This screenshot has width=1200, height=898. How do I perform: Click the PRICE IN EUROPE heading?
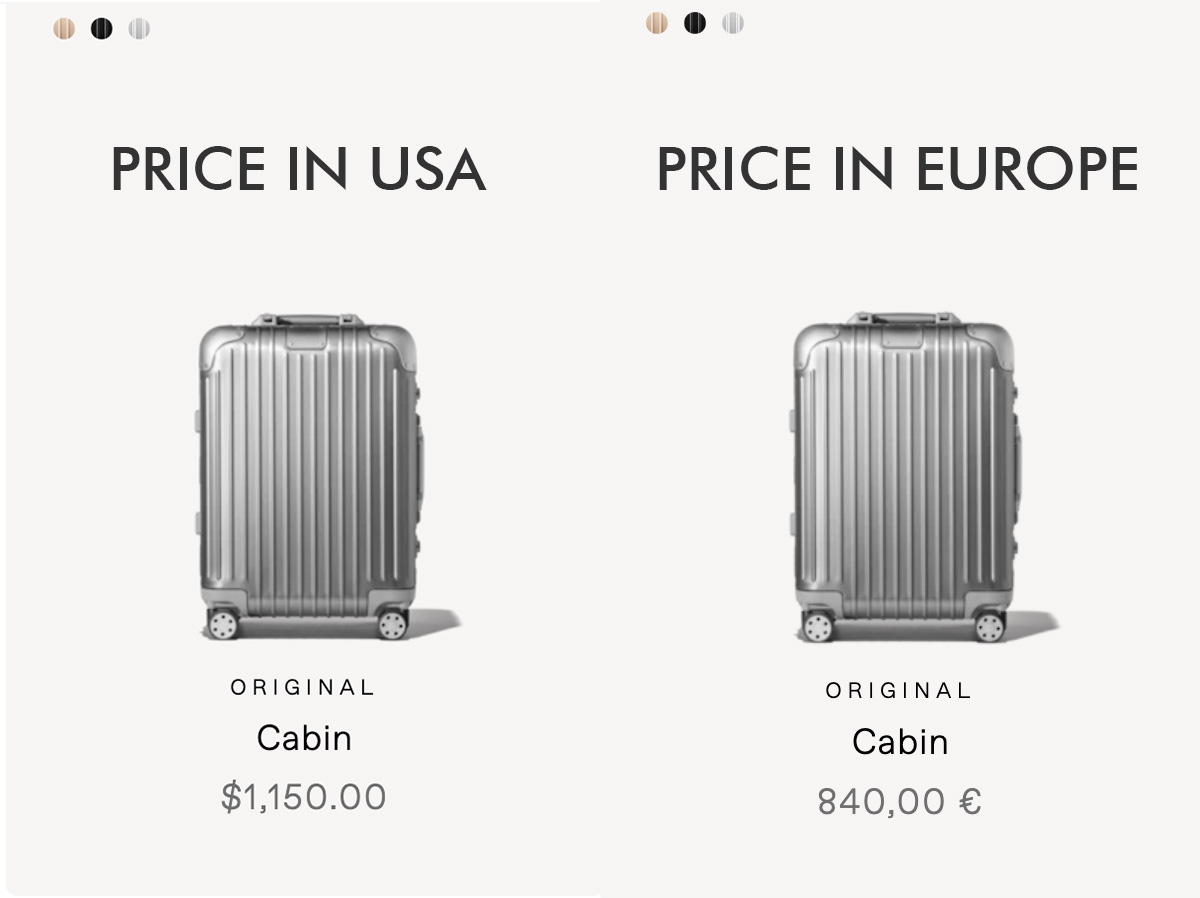(x=897, y=169)
